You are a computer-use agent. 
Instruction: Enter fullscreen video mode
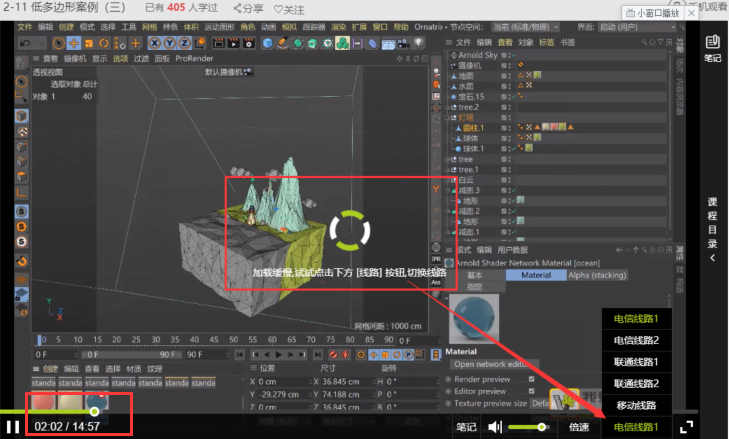(686, 426)
